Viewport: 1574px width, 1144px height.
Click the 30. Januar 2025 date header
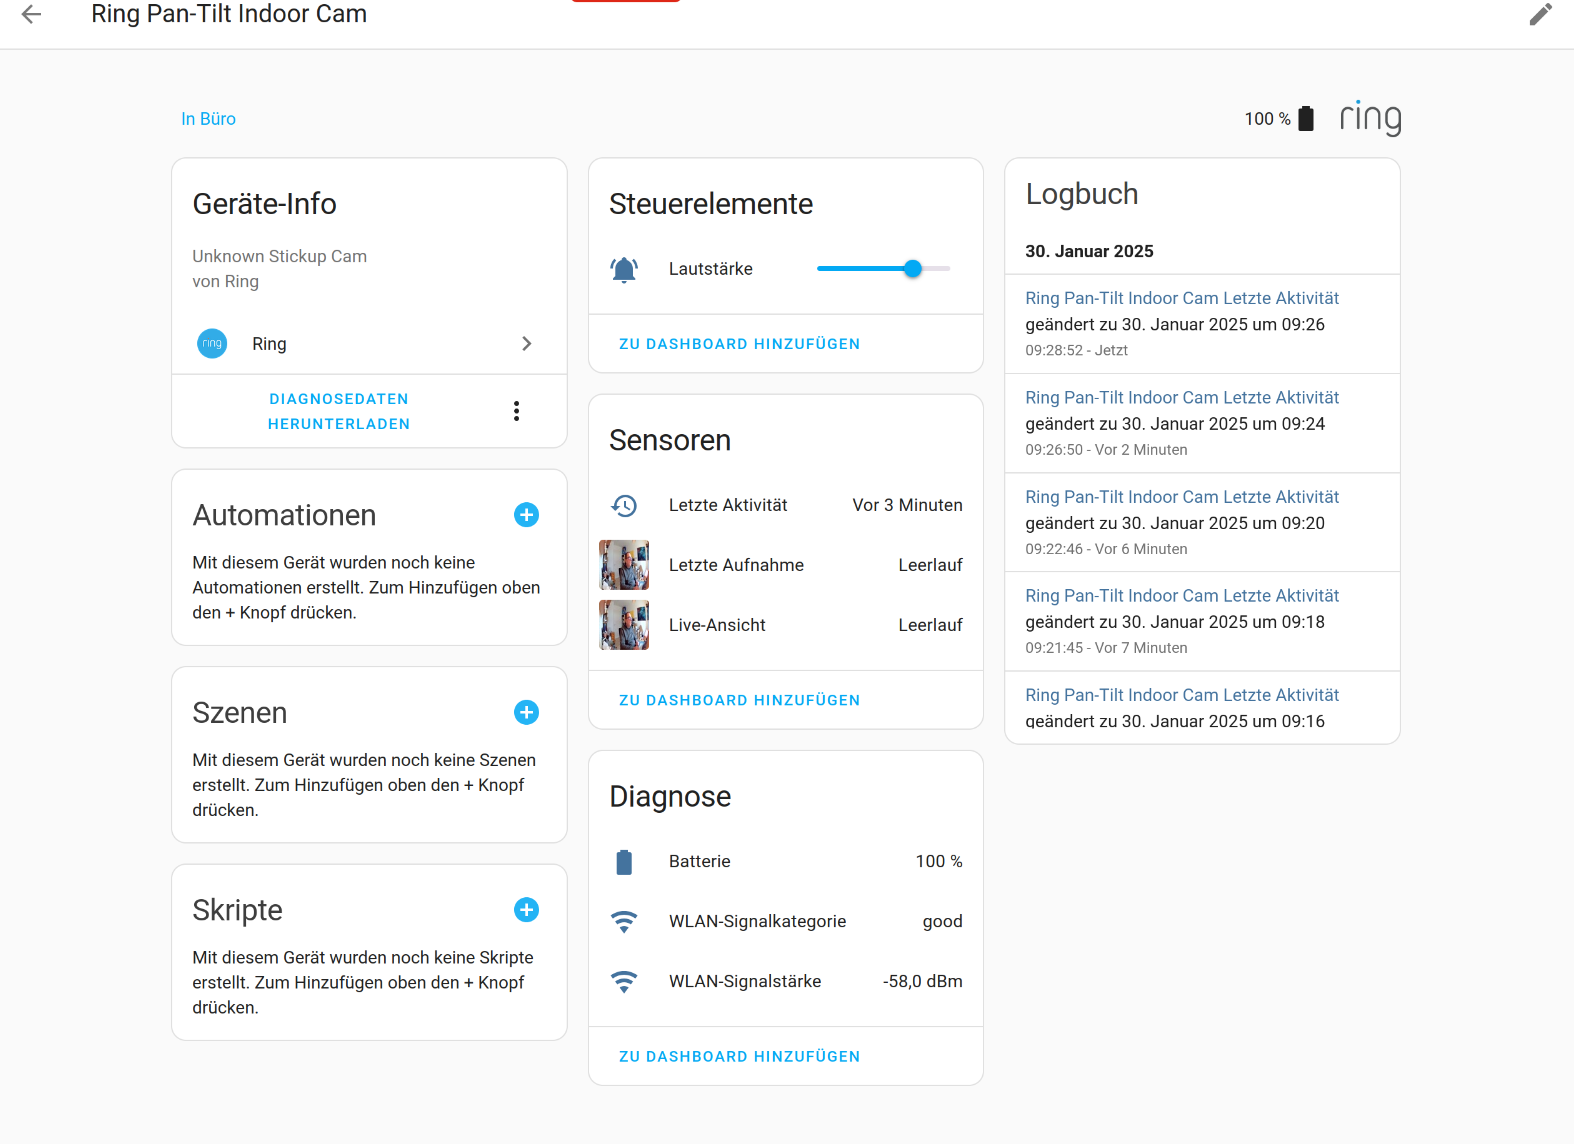(1089, 251)
